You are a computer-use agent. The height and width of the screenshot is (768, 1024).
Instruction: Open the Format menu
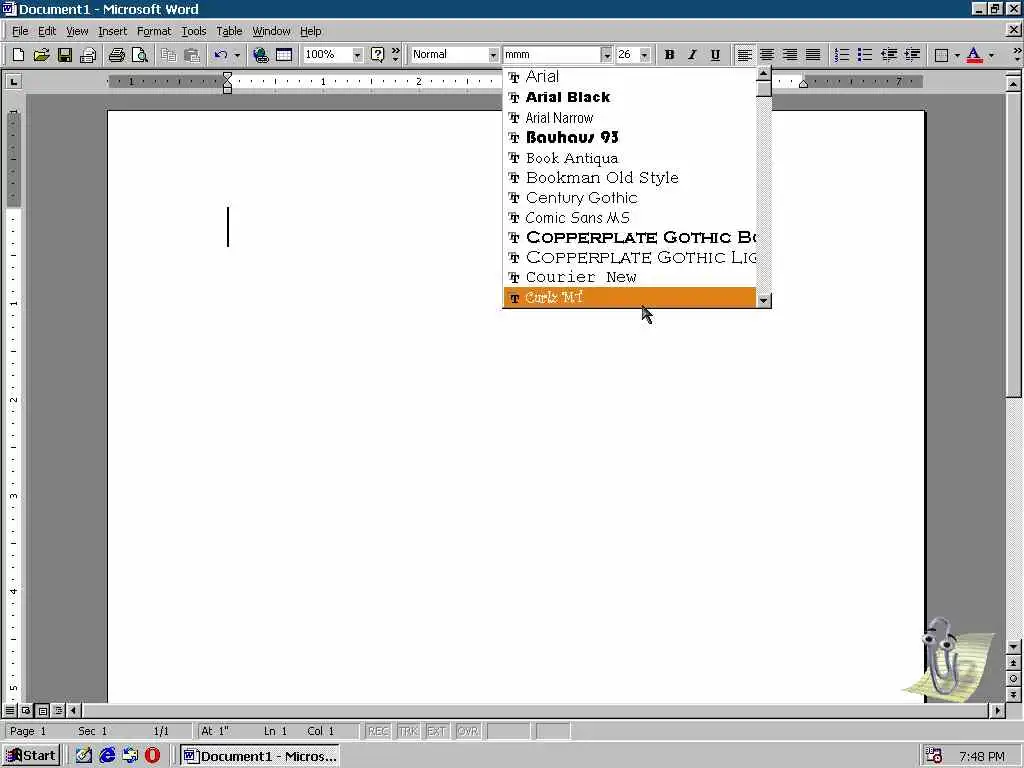tap(153, 31)
